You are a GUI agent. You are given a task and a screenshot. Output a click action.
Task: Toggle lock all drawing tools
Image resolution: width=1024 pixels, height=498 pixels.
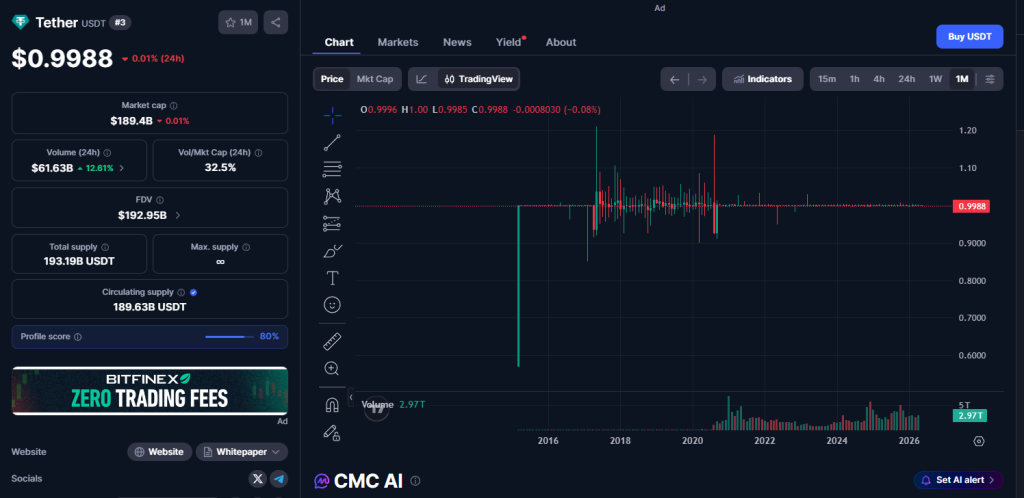click(x=332, y=433)
